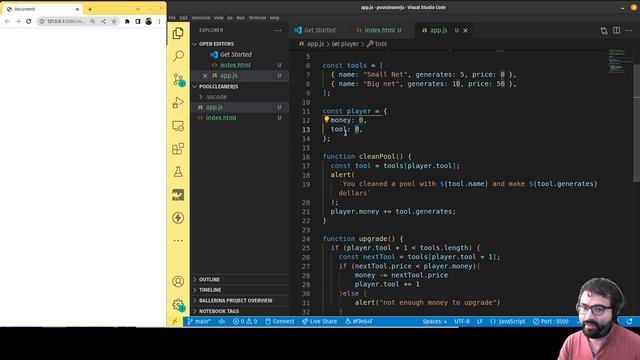Open Explorer's Views and More Actions ellipsis

[278, 30]
